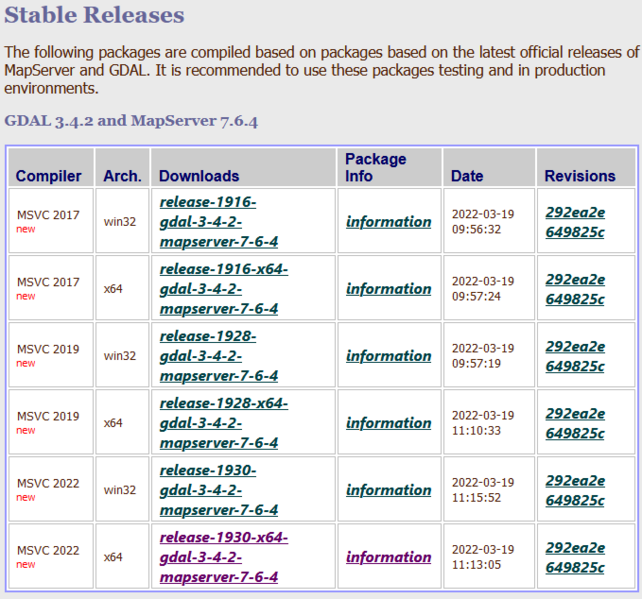The height and width of the screenshot is (599, 642).
Task: Click the GDAL 3.4.2 and MapServer 7.6.4 heading
Action: (x=131, y=121)
